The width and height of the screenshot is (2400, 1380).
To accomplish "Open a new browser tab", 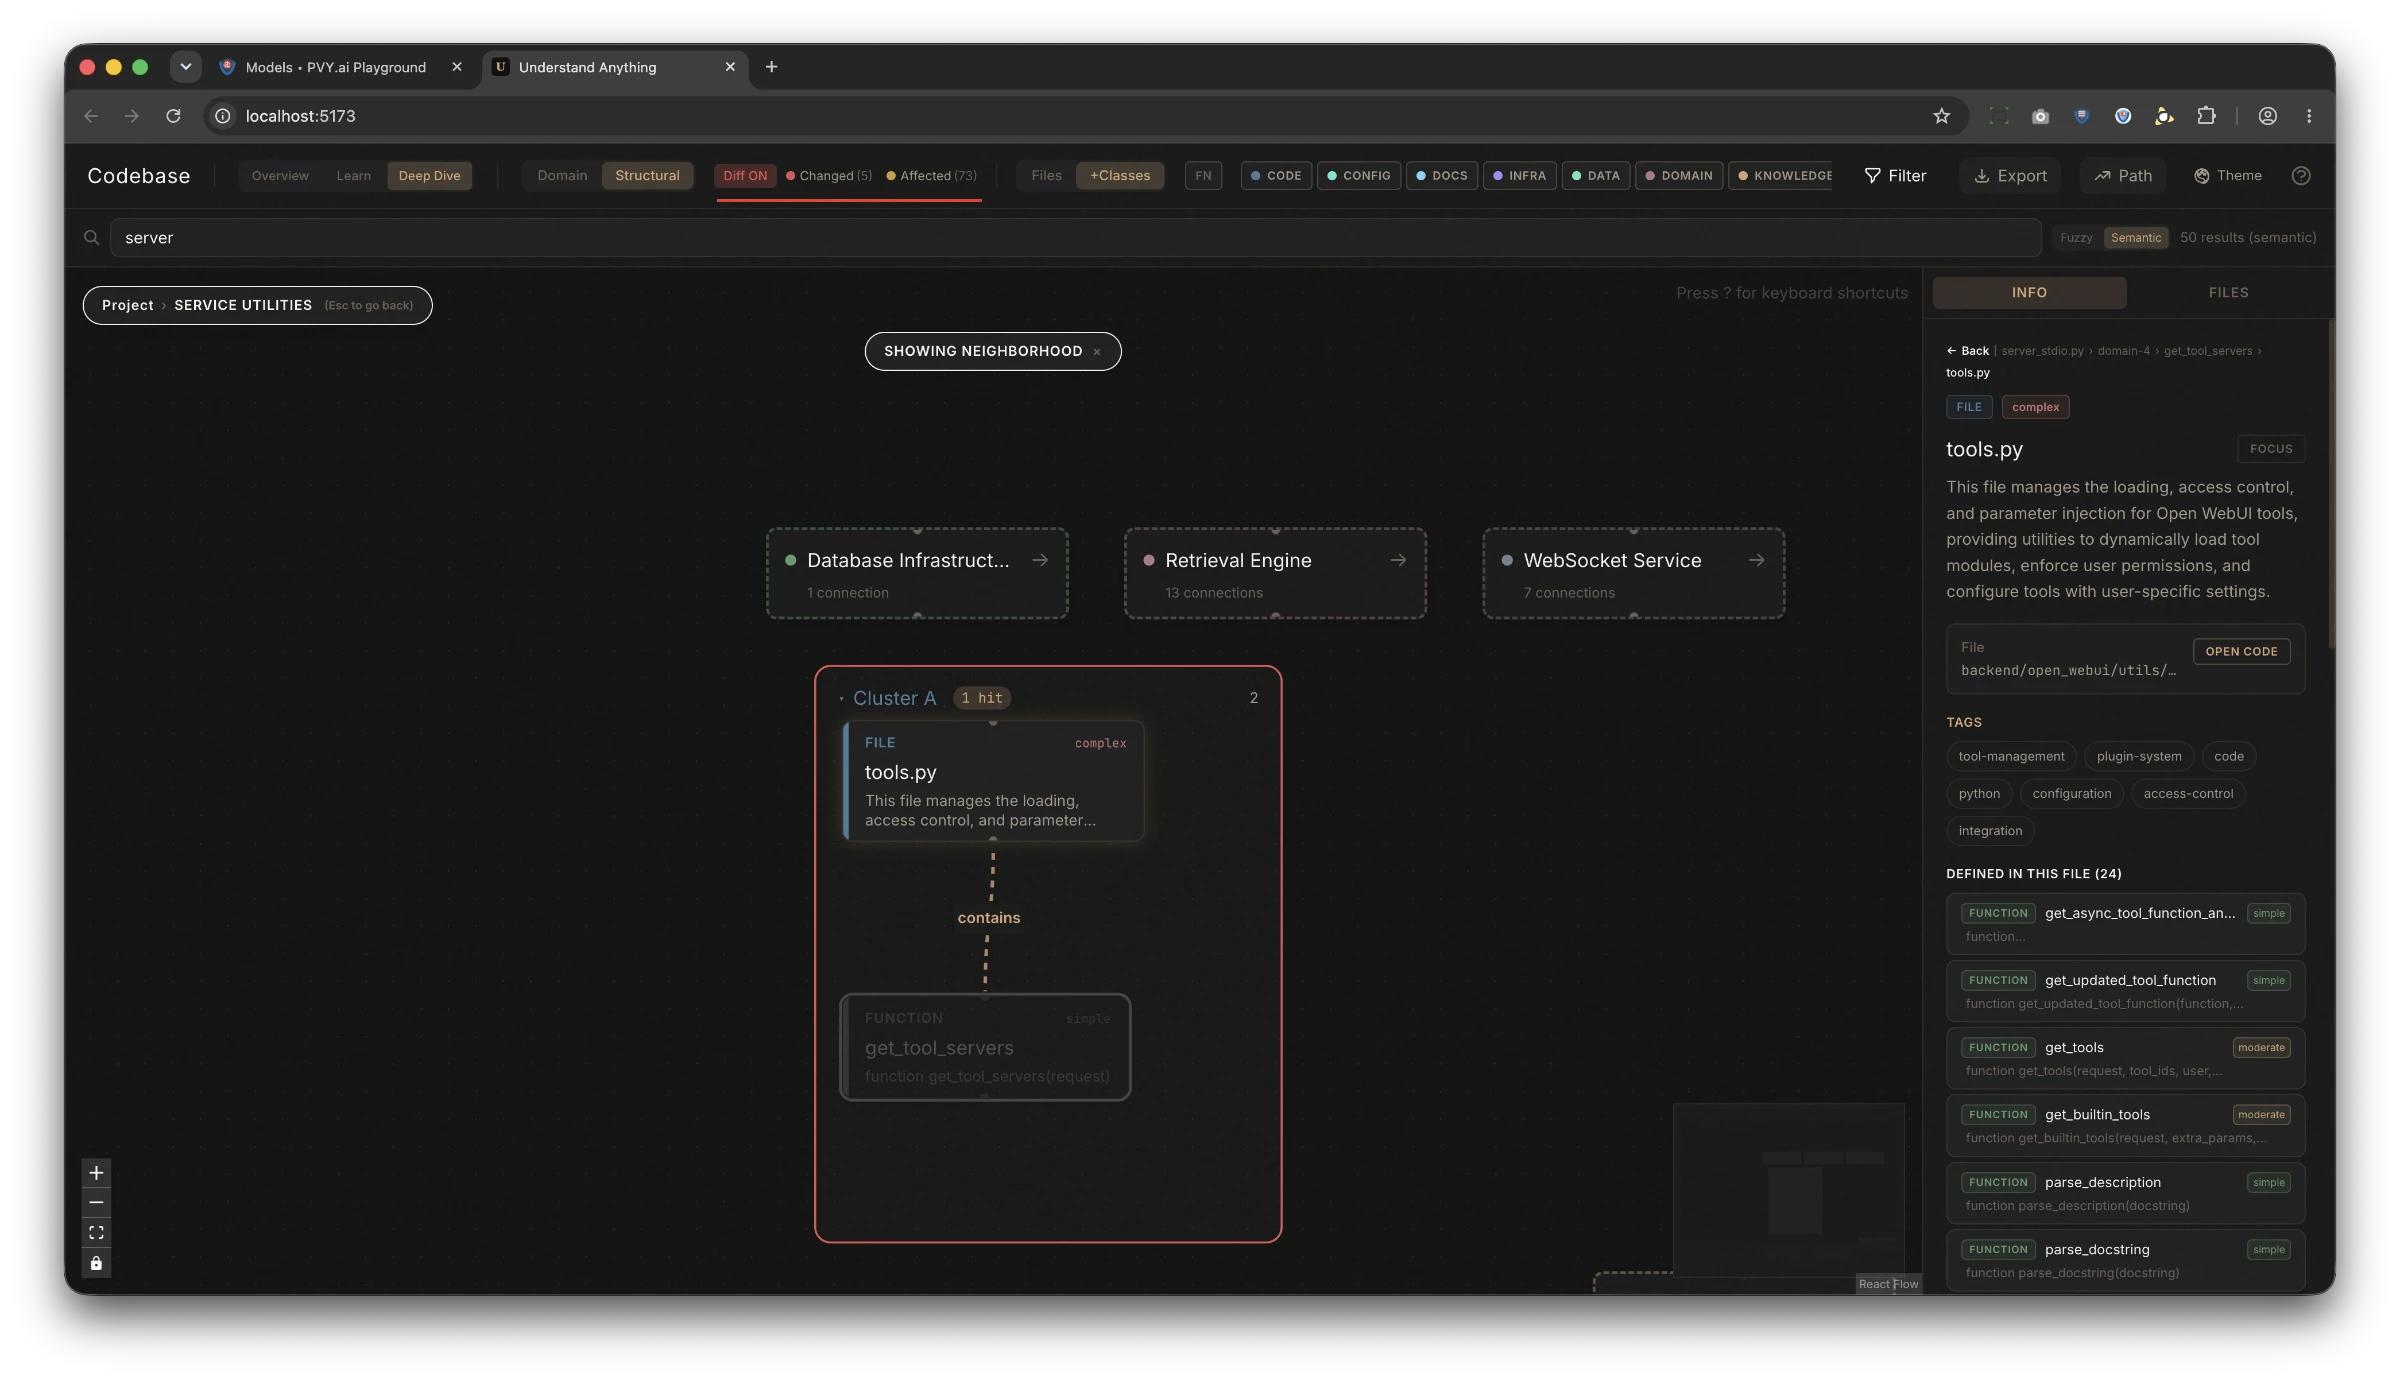I will pyautogui.click(x=771, y=67).
